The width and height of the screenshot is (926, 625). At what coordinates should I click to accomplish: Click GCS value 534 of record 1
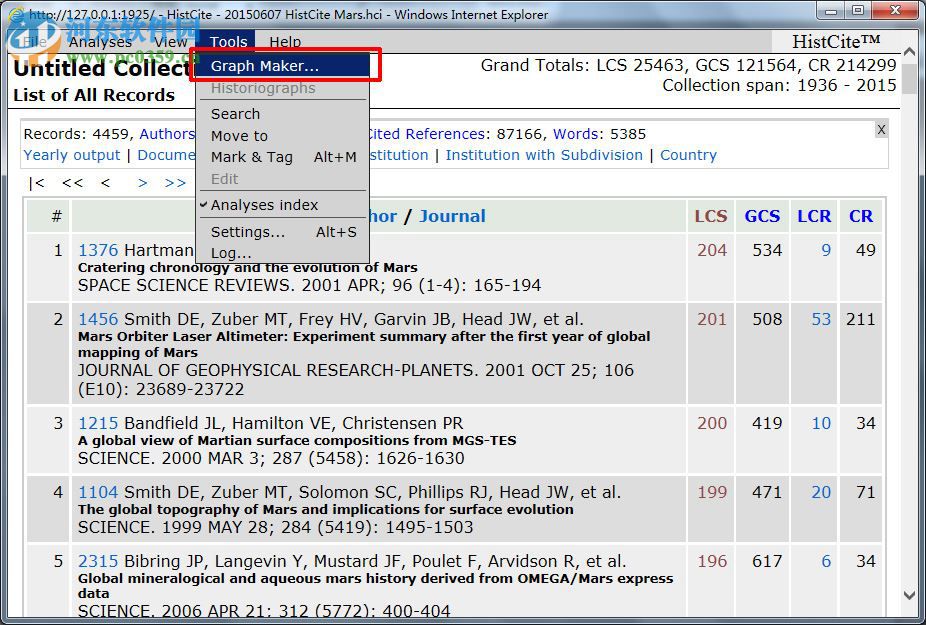767,250
